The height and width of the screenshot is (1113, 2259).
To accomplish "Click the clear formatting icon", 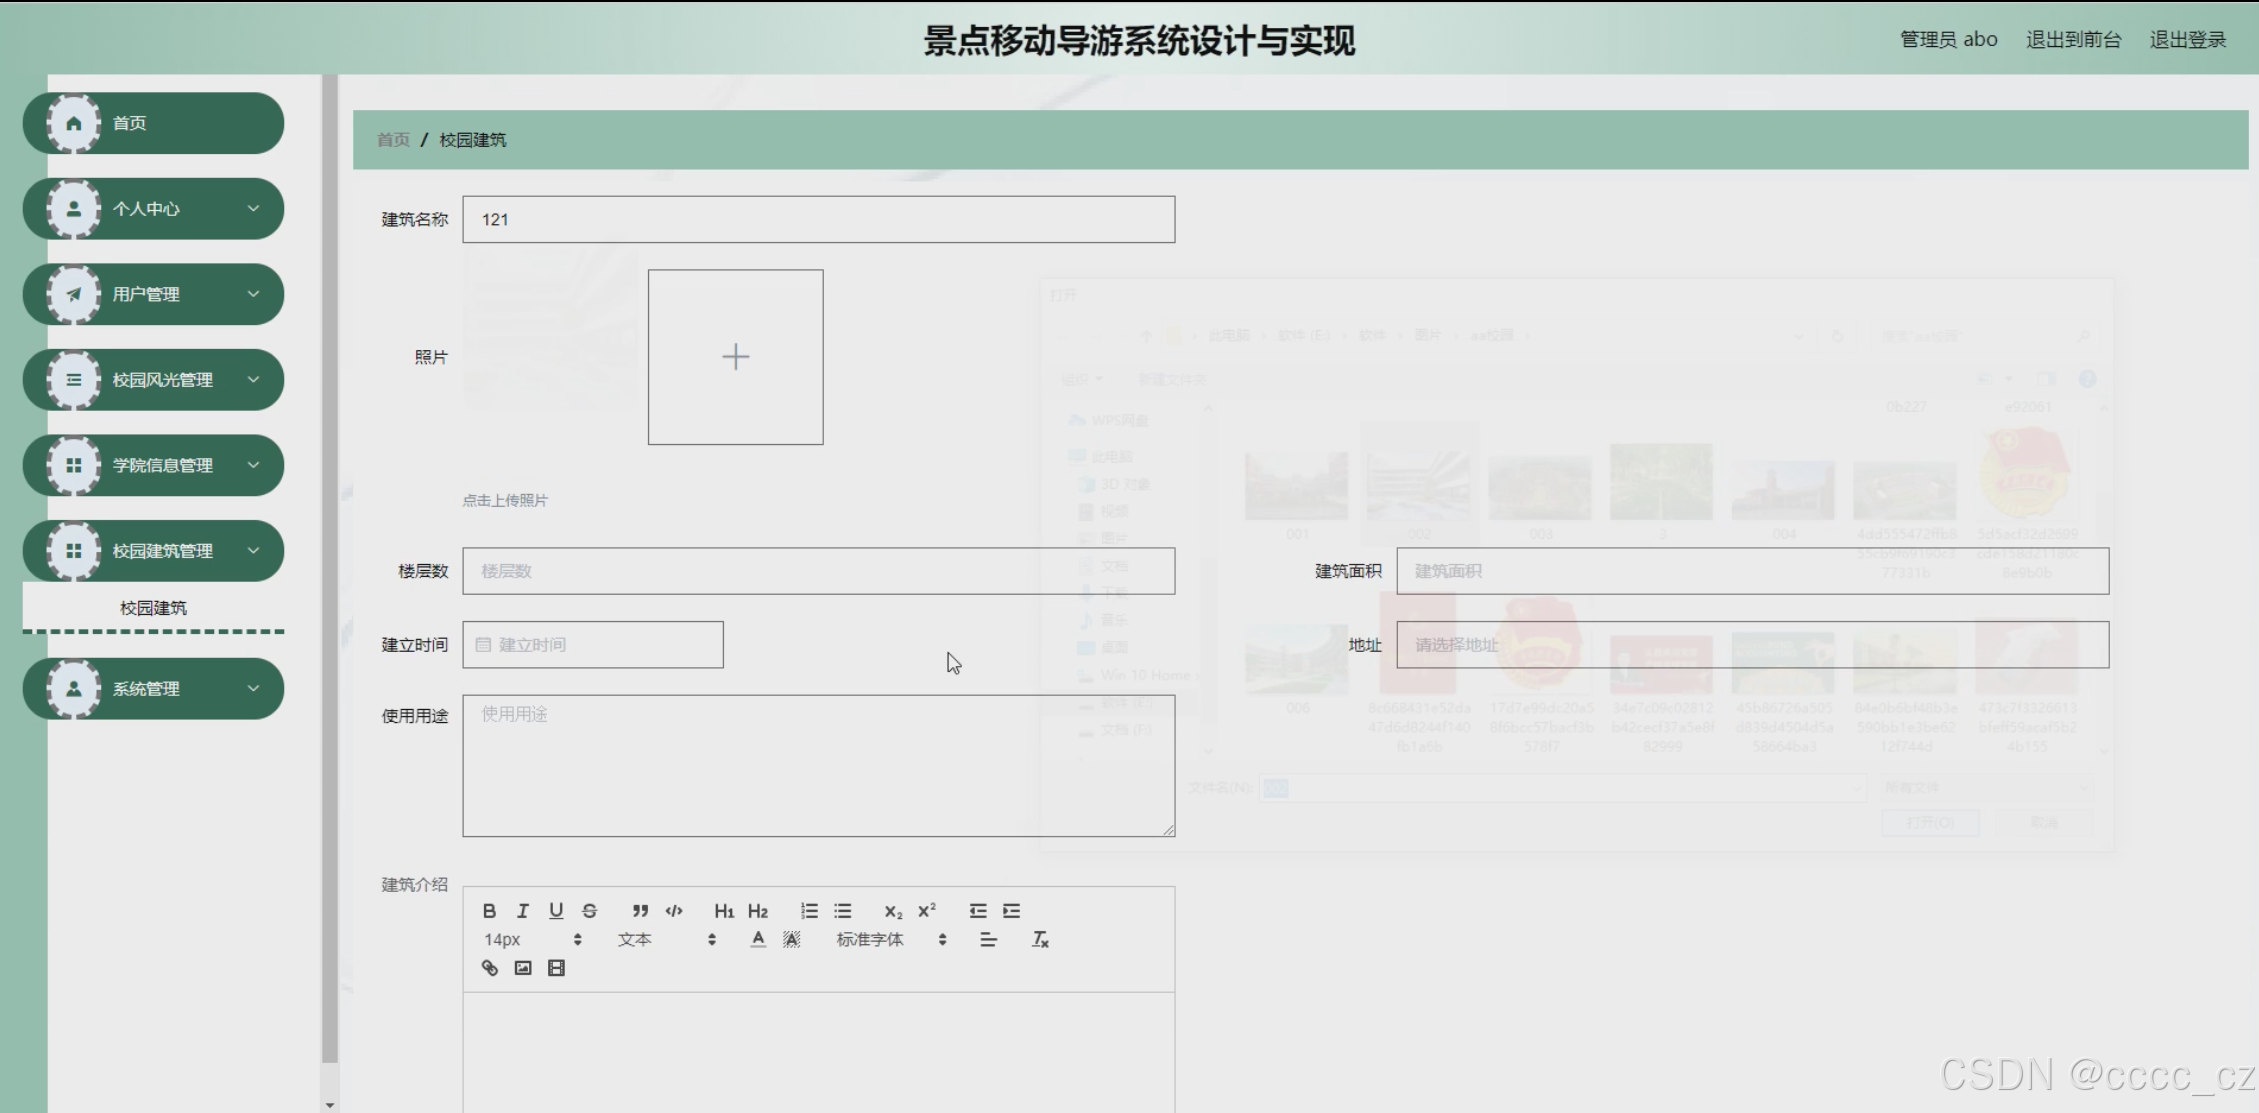I will point(1040,940).
